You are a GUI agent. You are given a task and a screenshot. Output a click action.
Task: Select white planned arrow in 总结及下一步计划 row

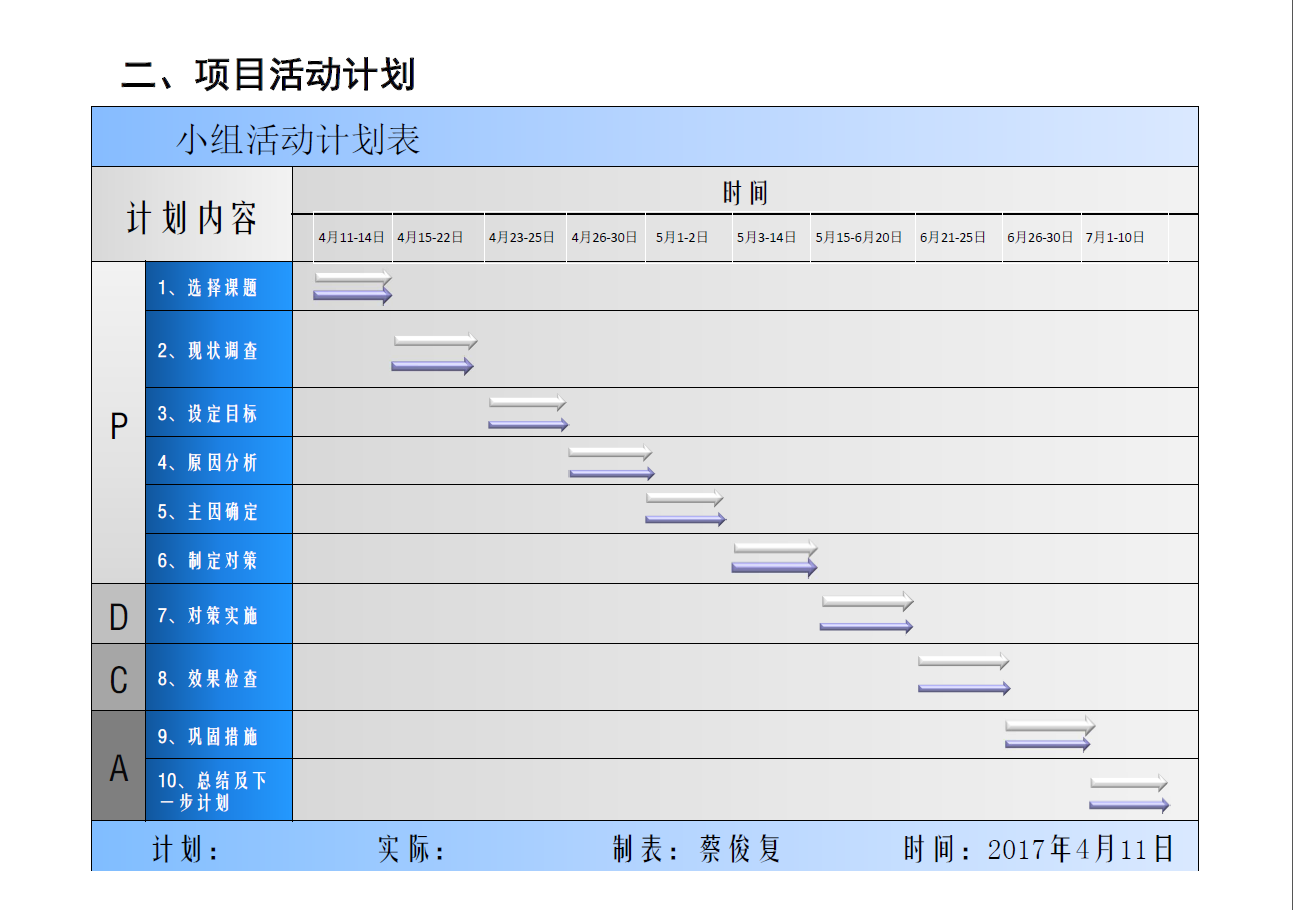[x=1129, y=782]
